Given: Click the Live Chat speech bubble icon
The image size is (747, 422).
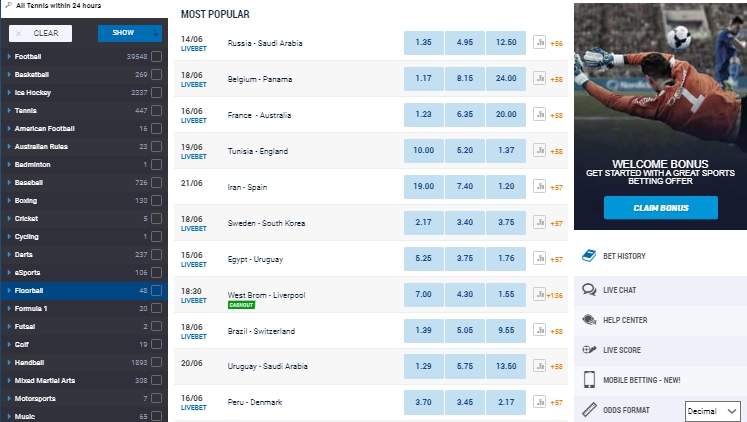Looking at the screenshot, I should [589, 290].
